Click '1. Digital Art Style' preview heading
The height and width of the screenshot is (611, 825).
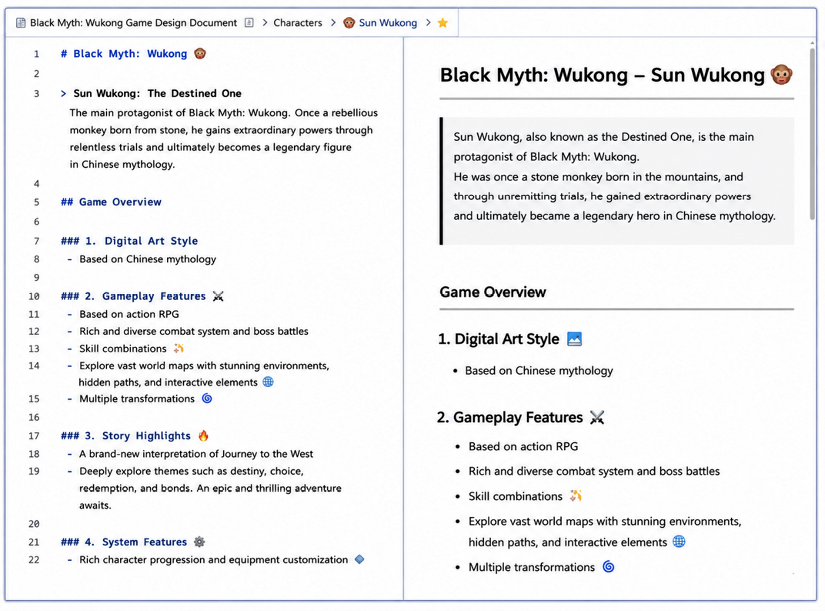coord(499,339)
